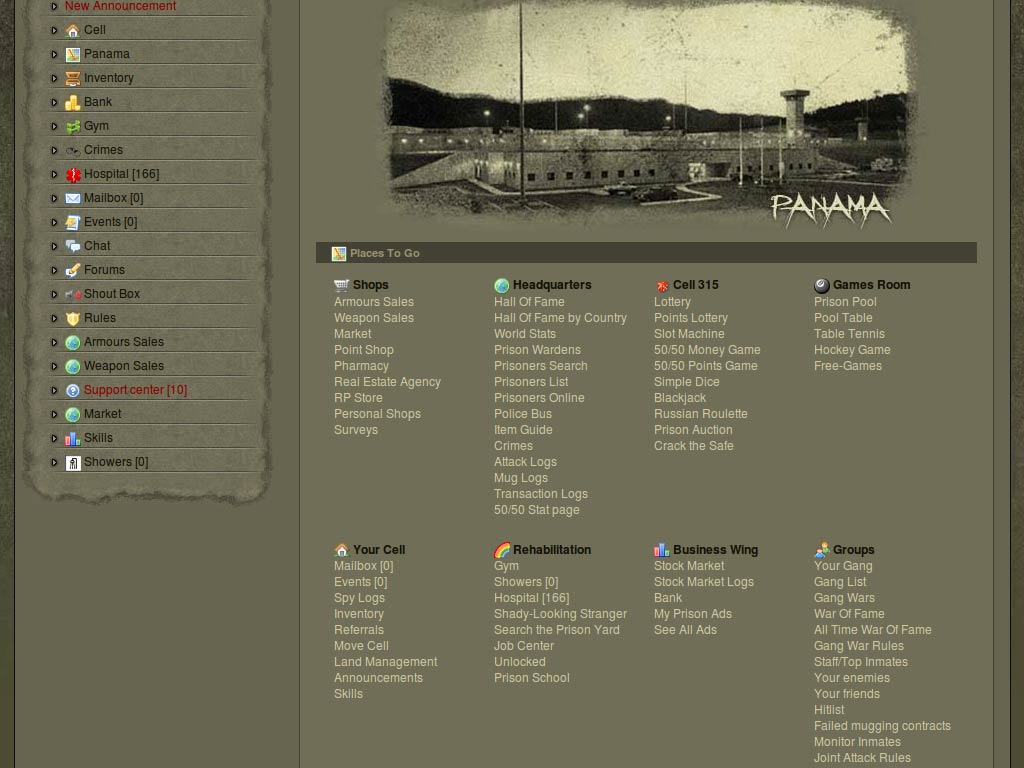Open New Announcement in sidebar
The height and width of the screenshot is (768, 1024).
point(120,6)
